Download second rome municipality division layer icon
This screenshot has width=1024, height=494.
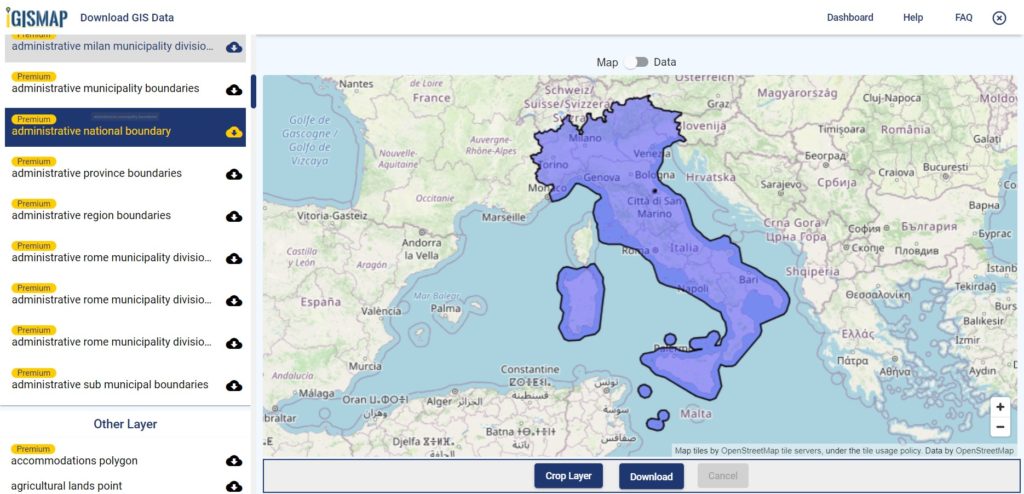click(234, 301)
